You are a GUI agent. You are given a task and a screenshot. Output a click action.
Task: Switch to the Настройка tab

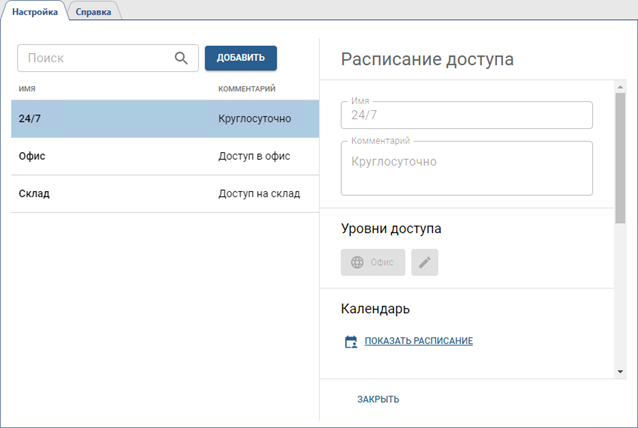tap(35, 11)
